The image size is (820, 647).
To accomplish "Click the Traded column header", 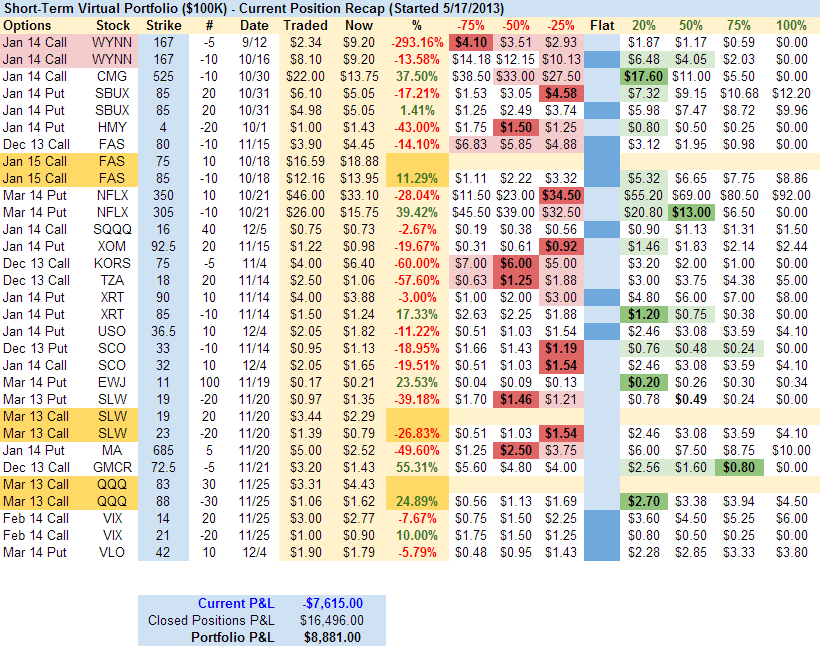I will tap(305, 25).
